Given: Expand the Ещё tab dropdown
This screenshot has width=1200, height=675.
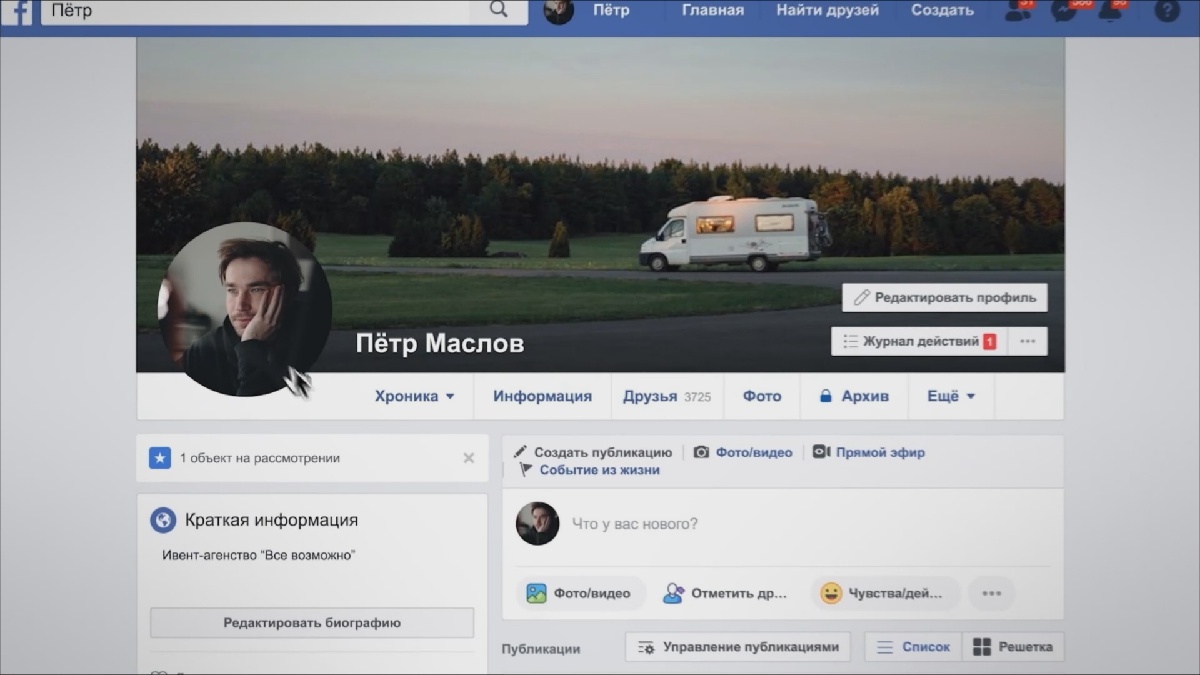Looking at the screenshot, I should point(951,396).
